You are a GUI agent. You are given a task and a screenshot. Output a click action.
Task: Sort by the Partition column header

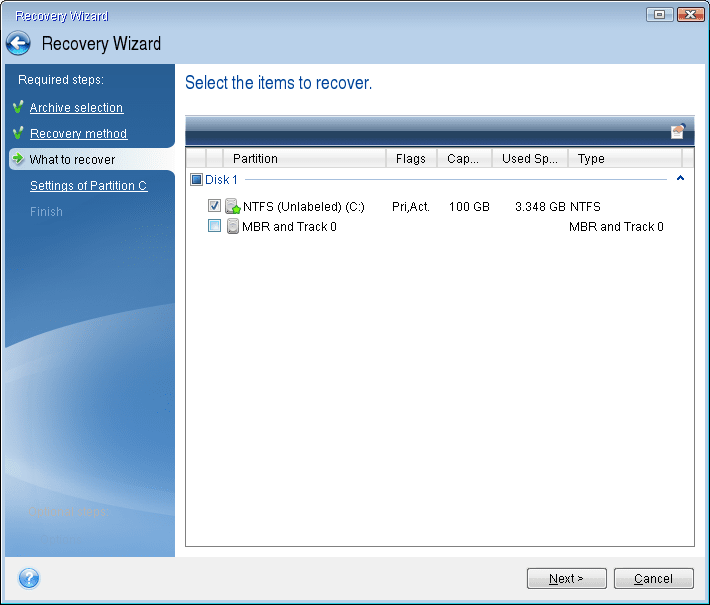pyautogui.click(x=305, y=159)
